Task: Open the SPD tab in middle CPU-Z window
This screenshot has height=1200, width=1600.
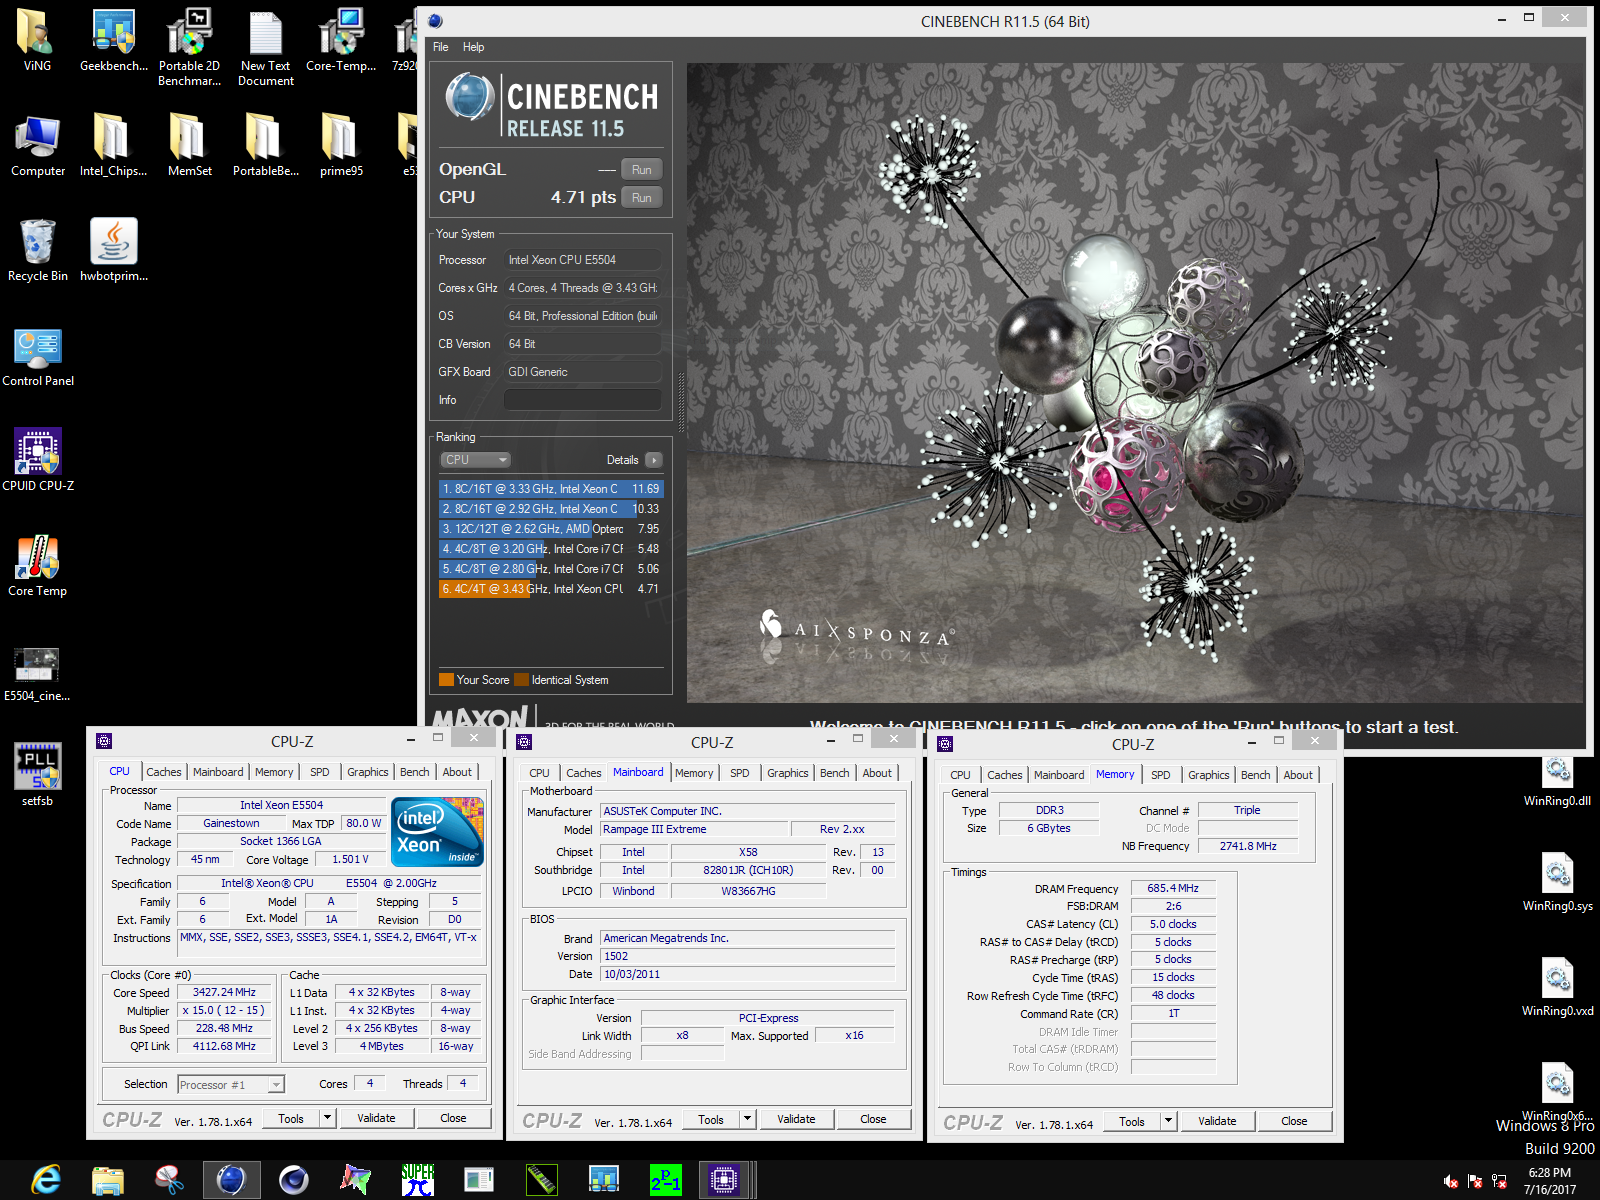Action: click(x=740, y=773)
